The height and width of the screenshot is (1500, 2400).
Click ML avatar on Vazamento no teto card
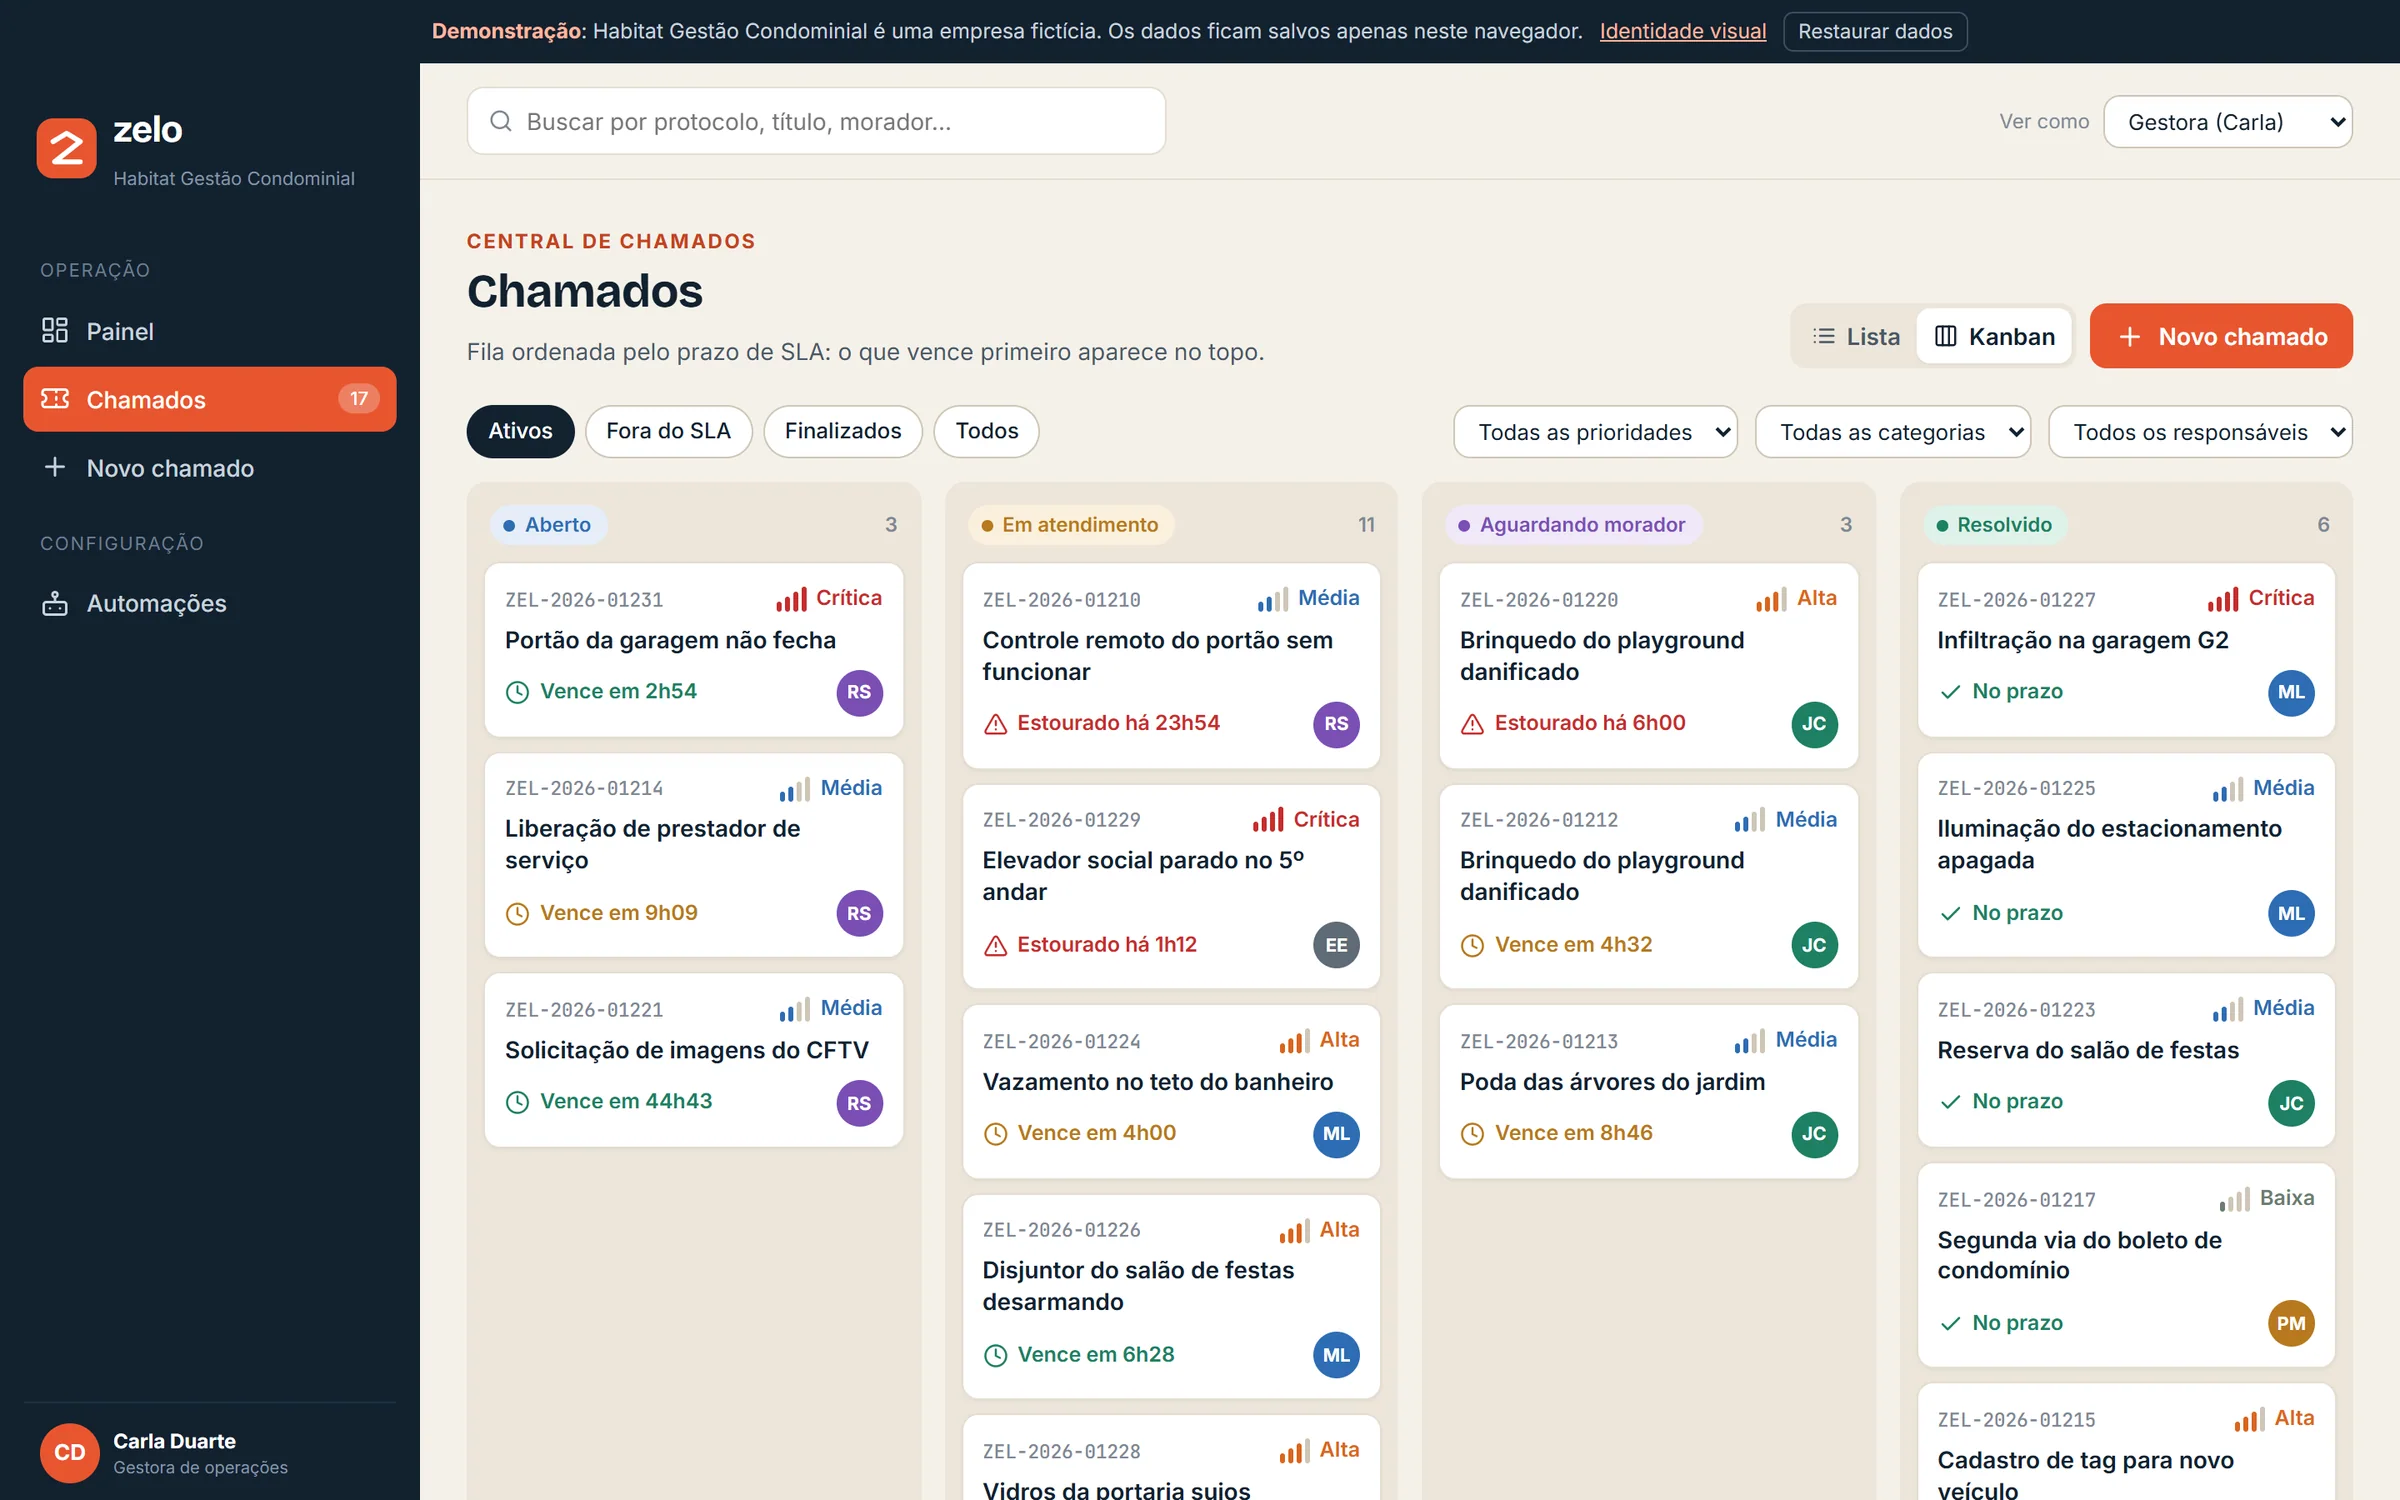(x=1336, y=1134)
